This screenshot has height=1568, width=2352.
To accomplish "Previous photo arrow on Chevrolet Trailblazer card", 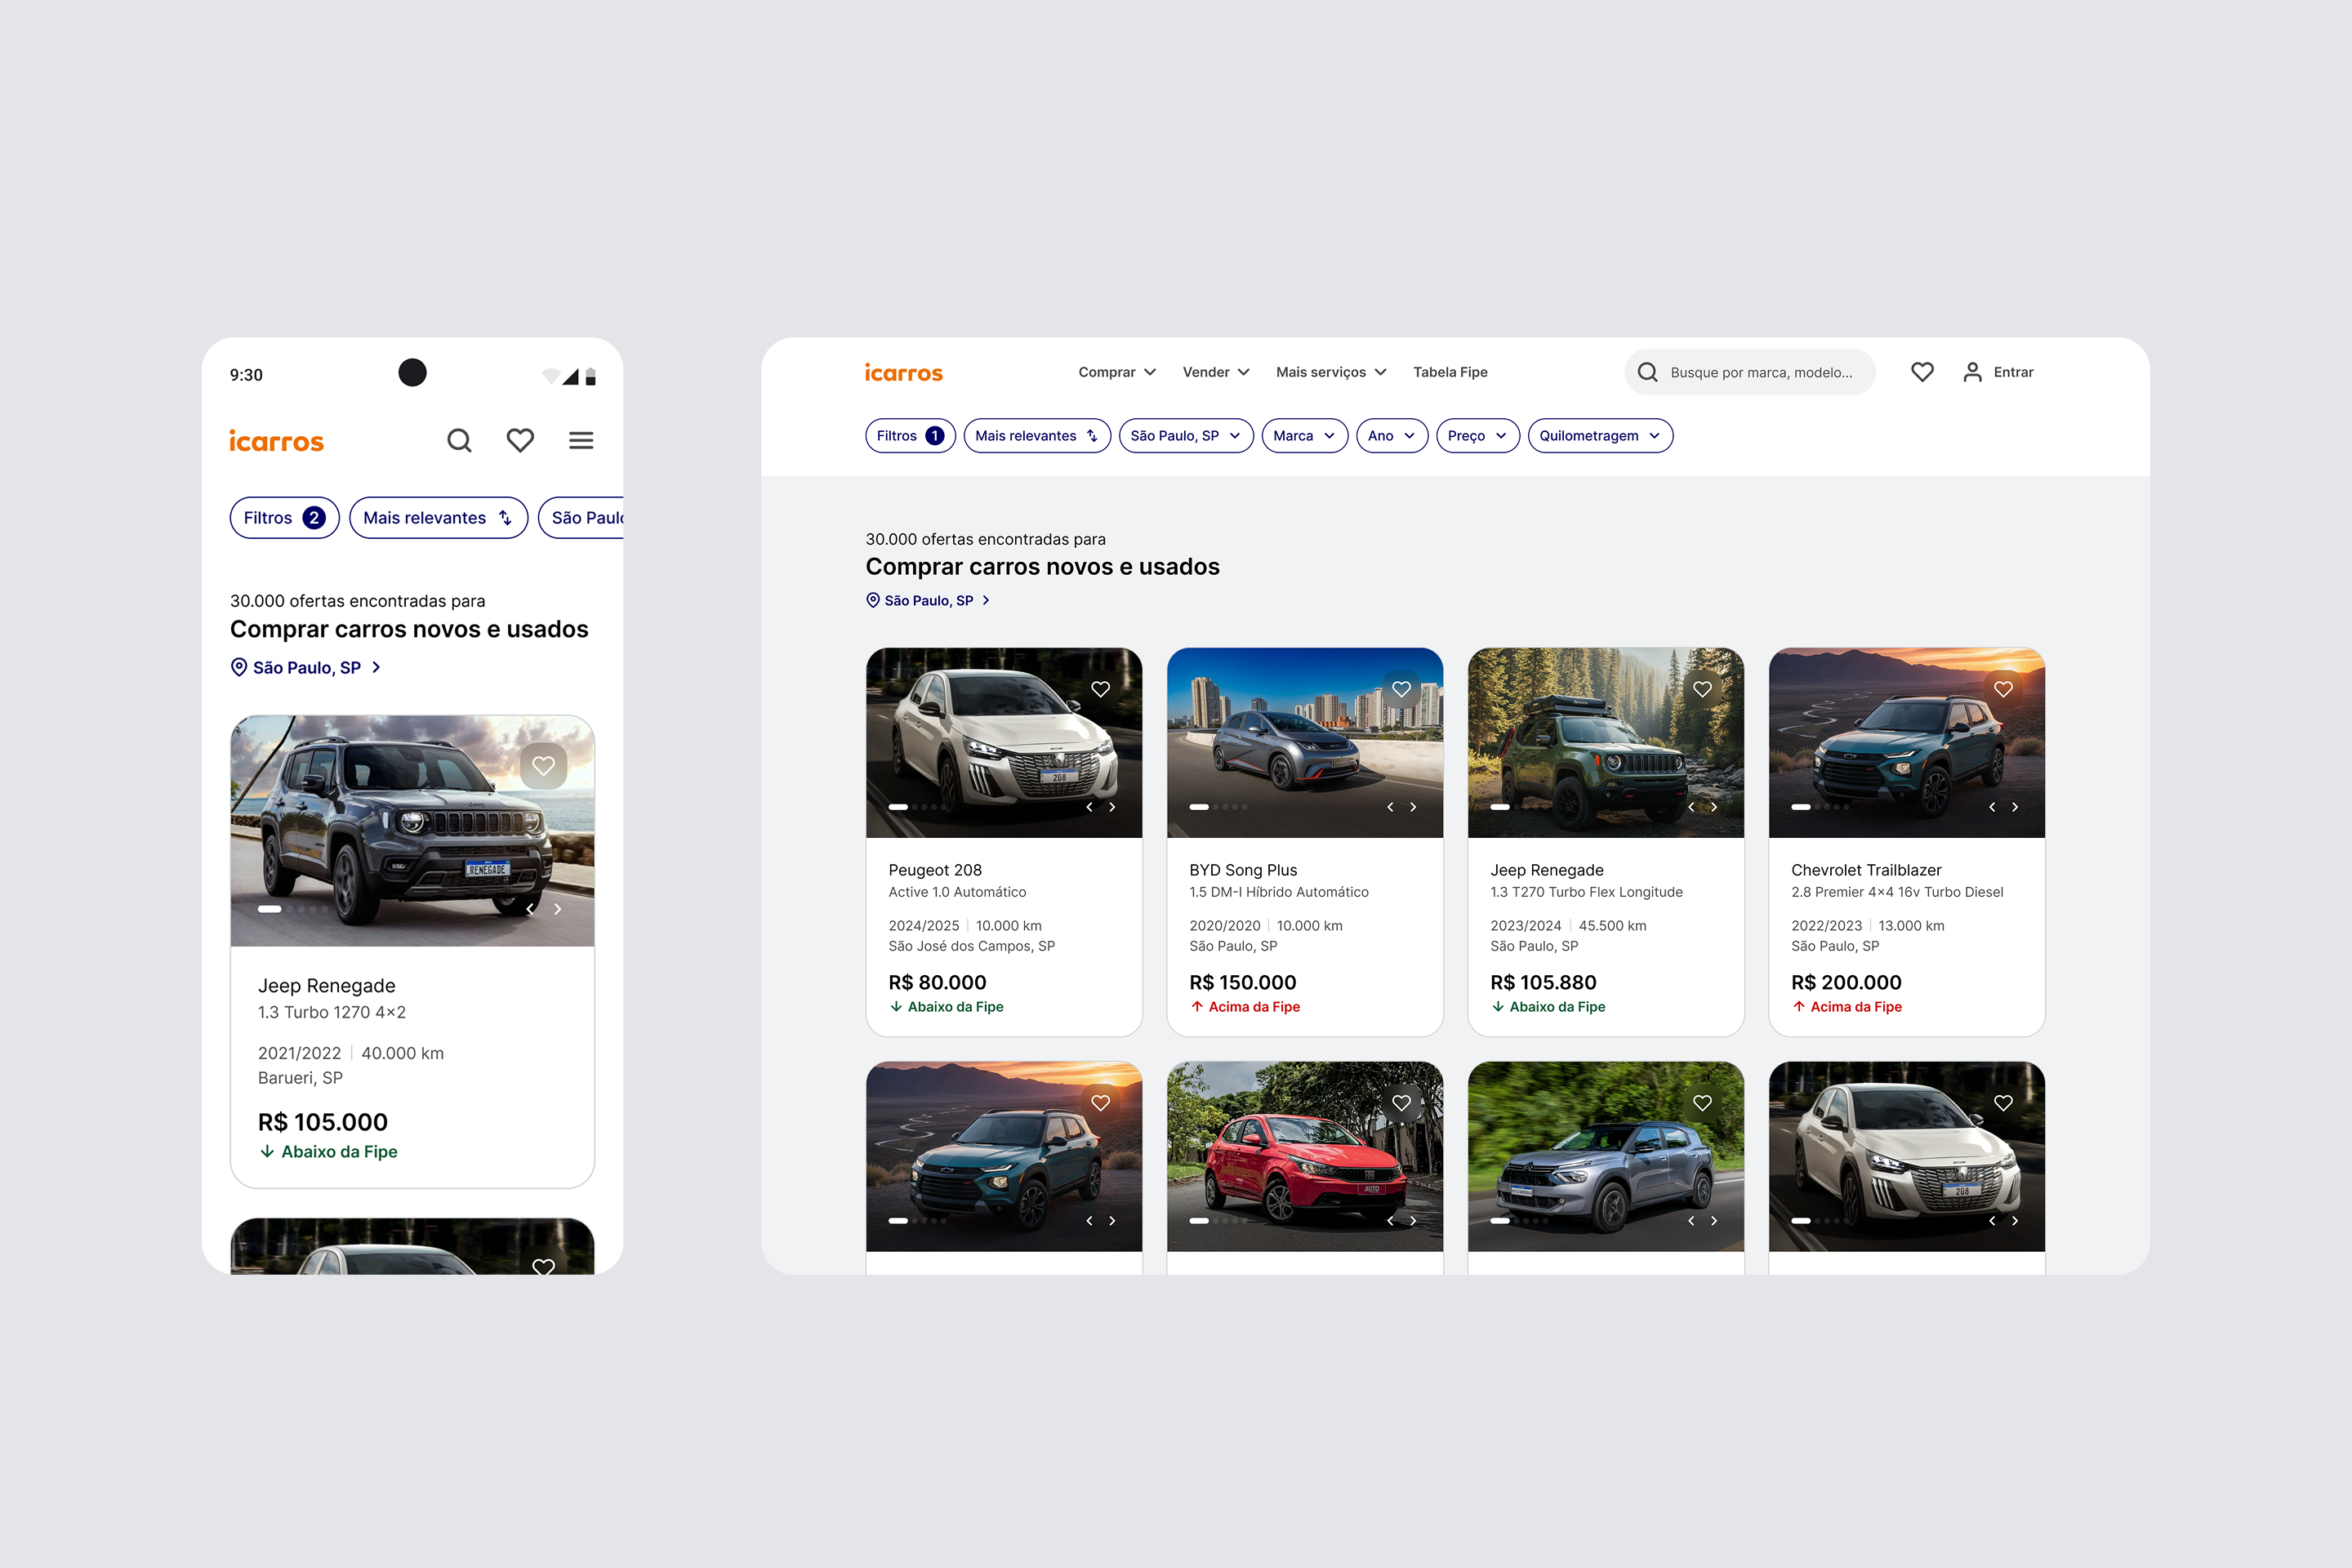I will pos(1992,807).
